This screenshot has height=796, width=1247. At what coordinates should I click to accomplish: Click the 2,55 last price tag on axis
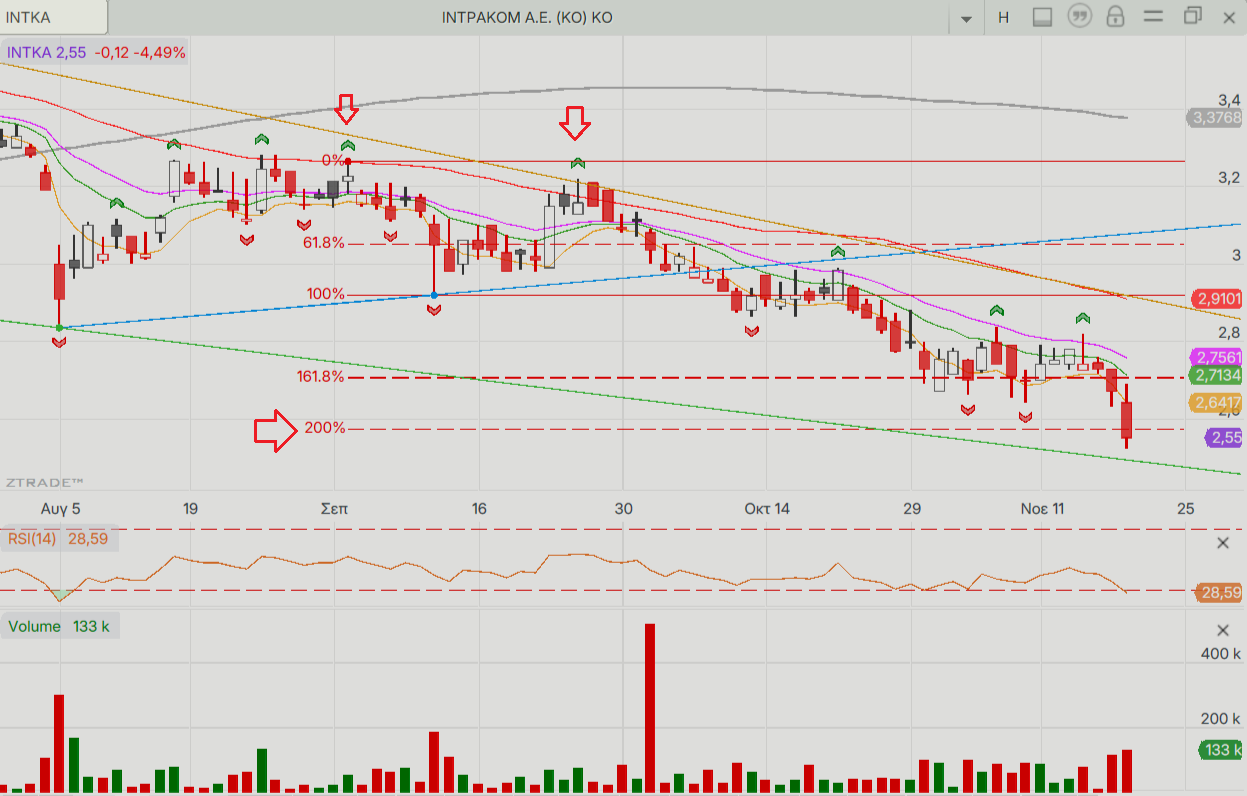1225,437
